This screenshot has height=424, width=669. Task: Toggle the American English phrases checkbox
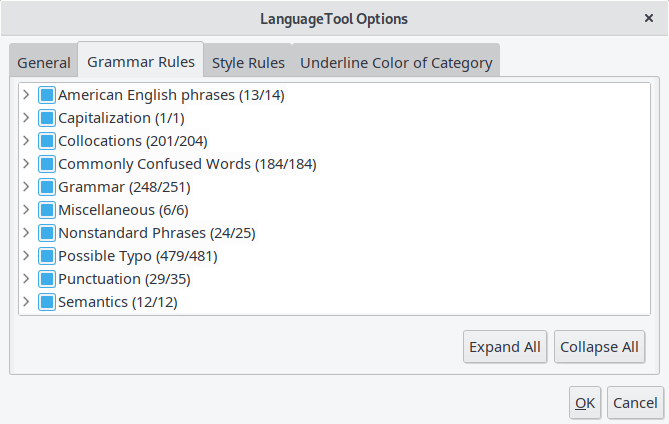[47, 95]
